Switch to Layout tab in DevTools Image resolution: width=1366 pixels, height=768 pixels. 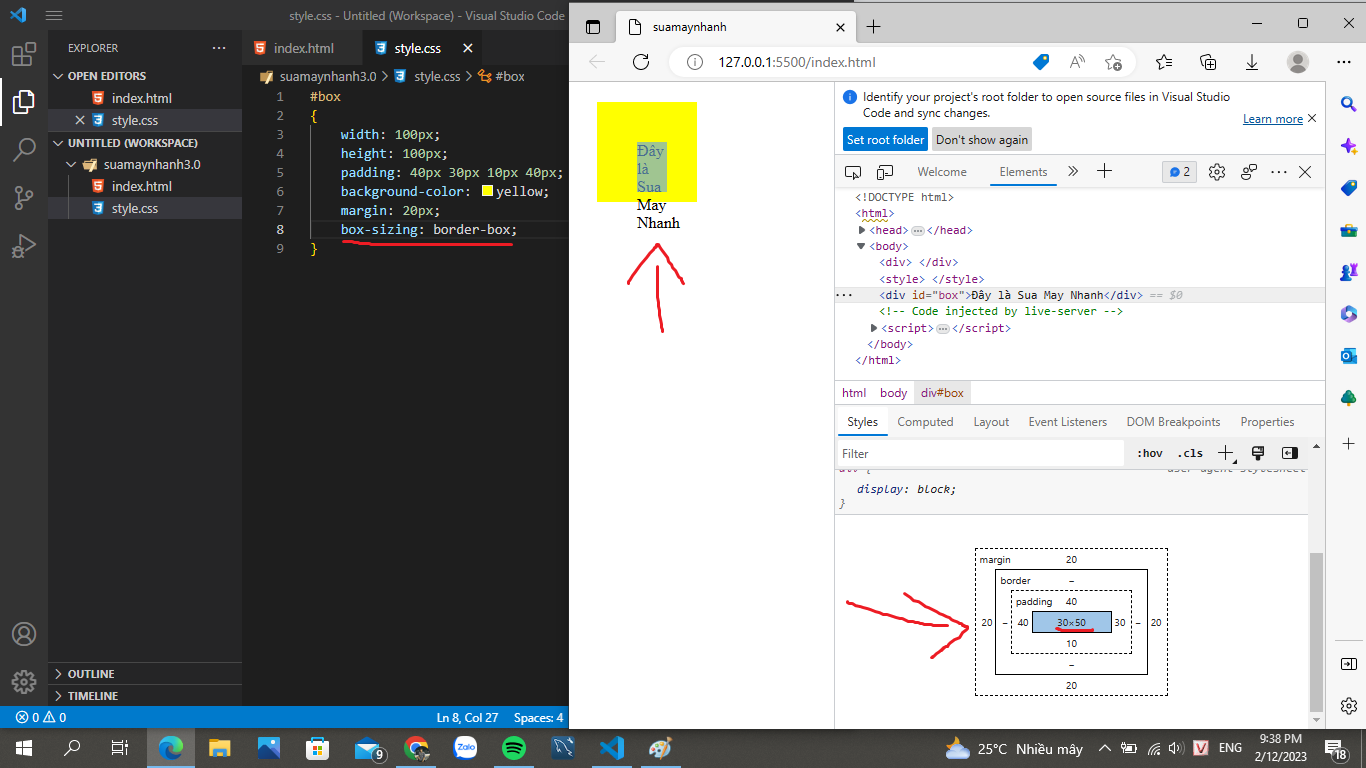pos(991,422)
